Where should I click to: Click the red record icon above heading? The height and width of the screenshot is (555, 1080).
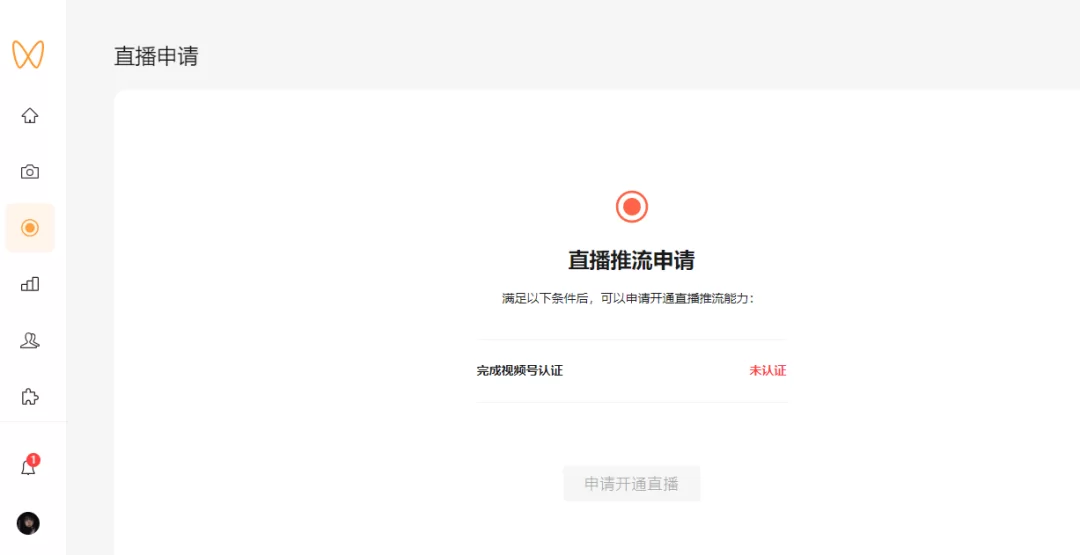pos(631,207)
